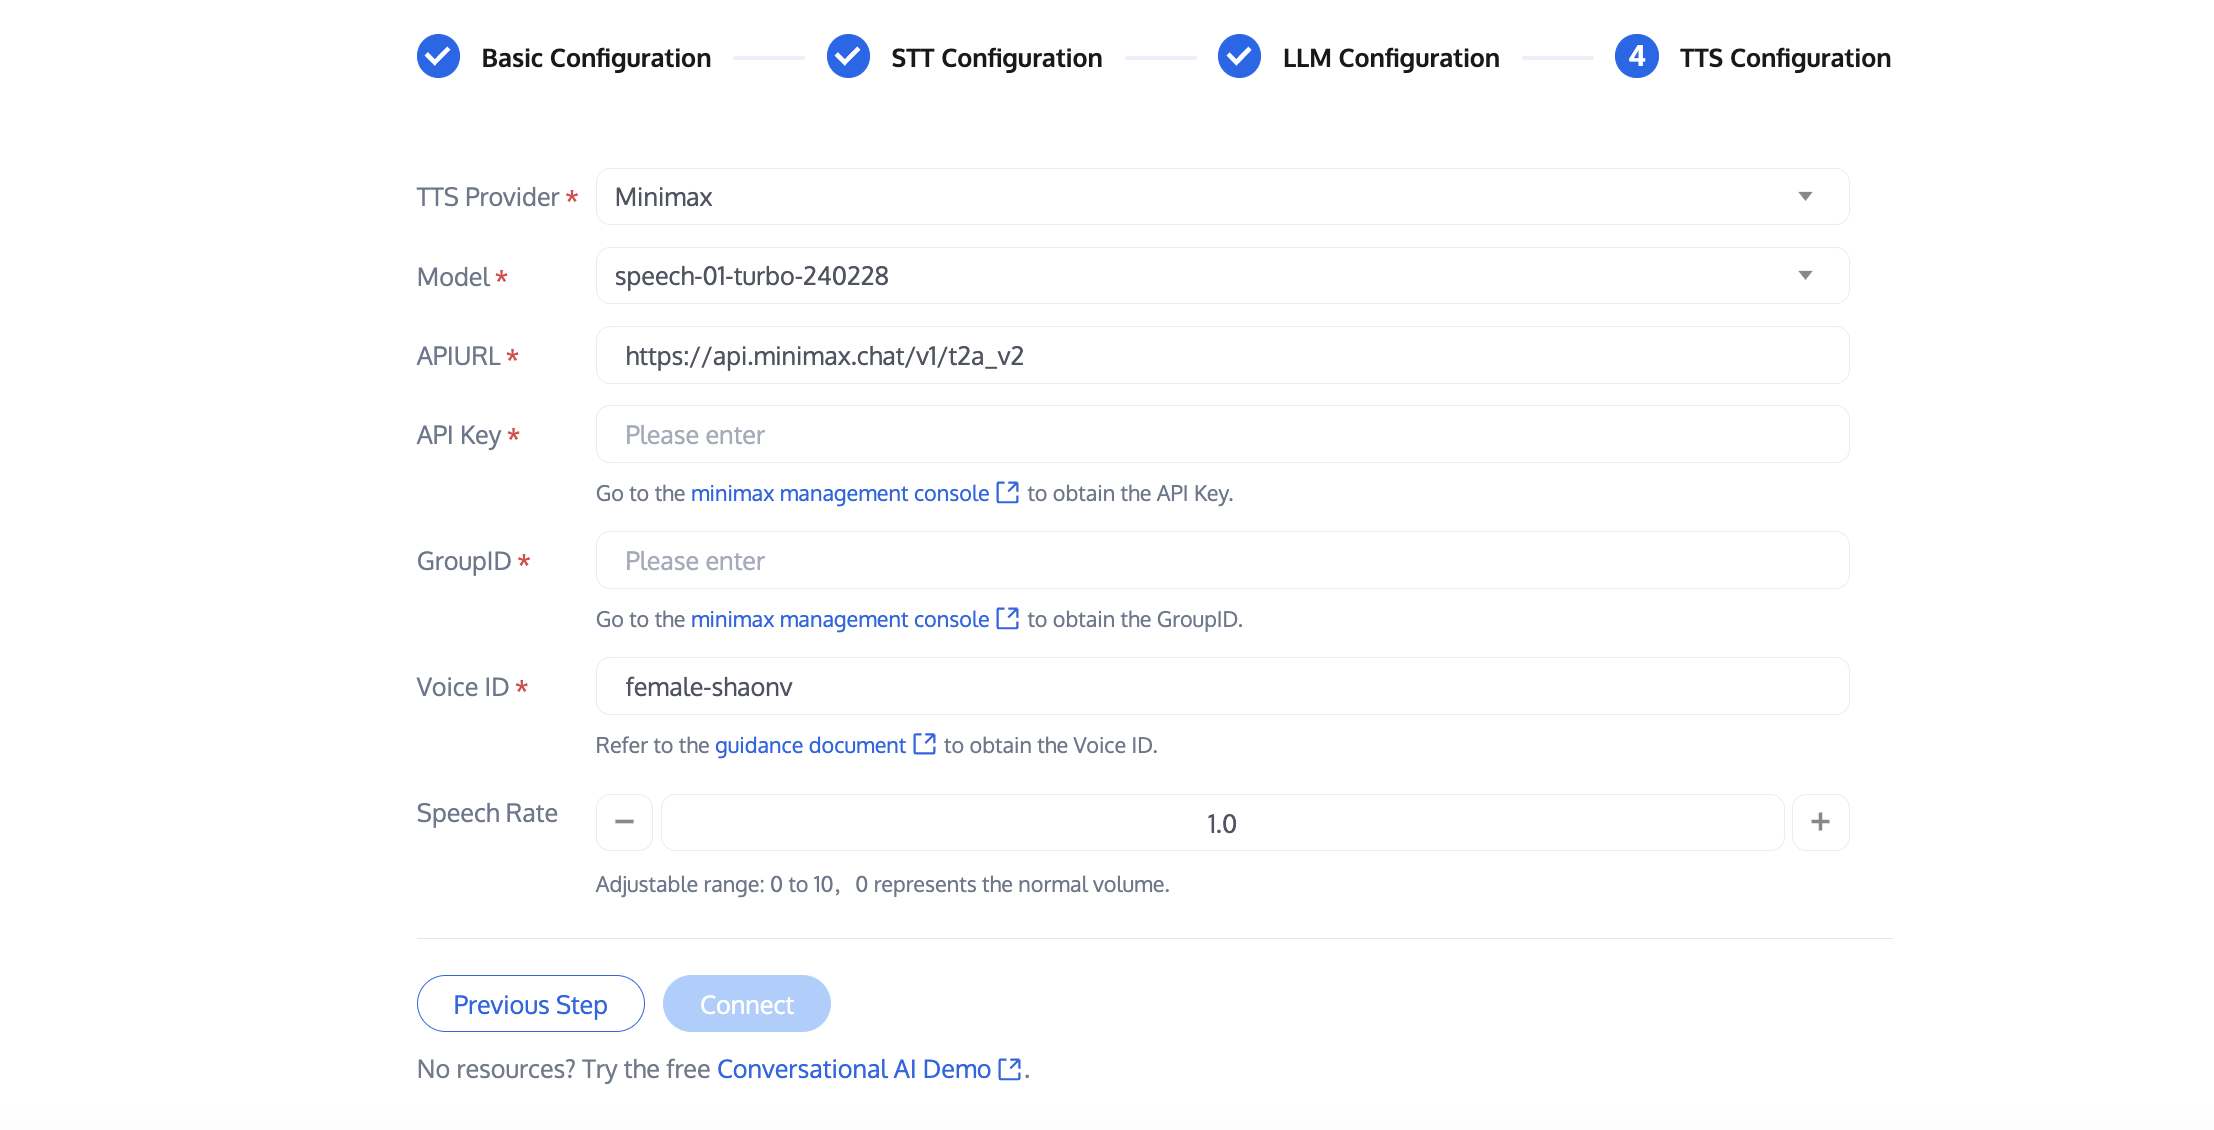Open the Conversational AI Demo link
2214x1130 pixels.
pos(853,1069)
